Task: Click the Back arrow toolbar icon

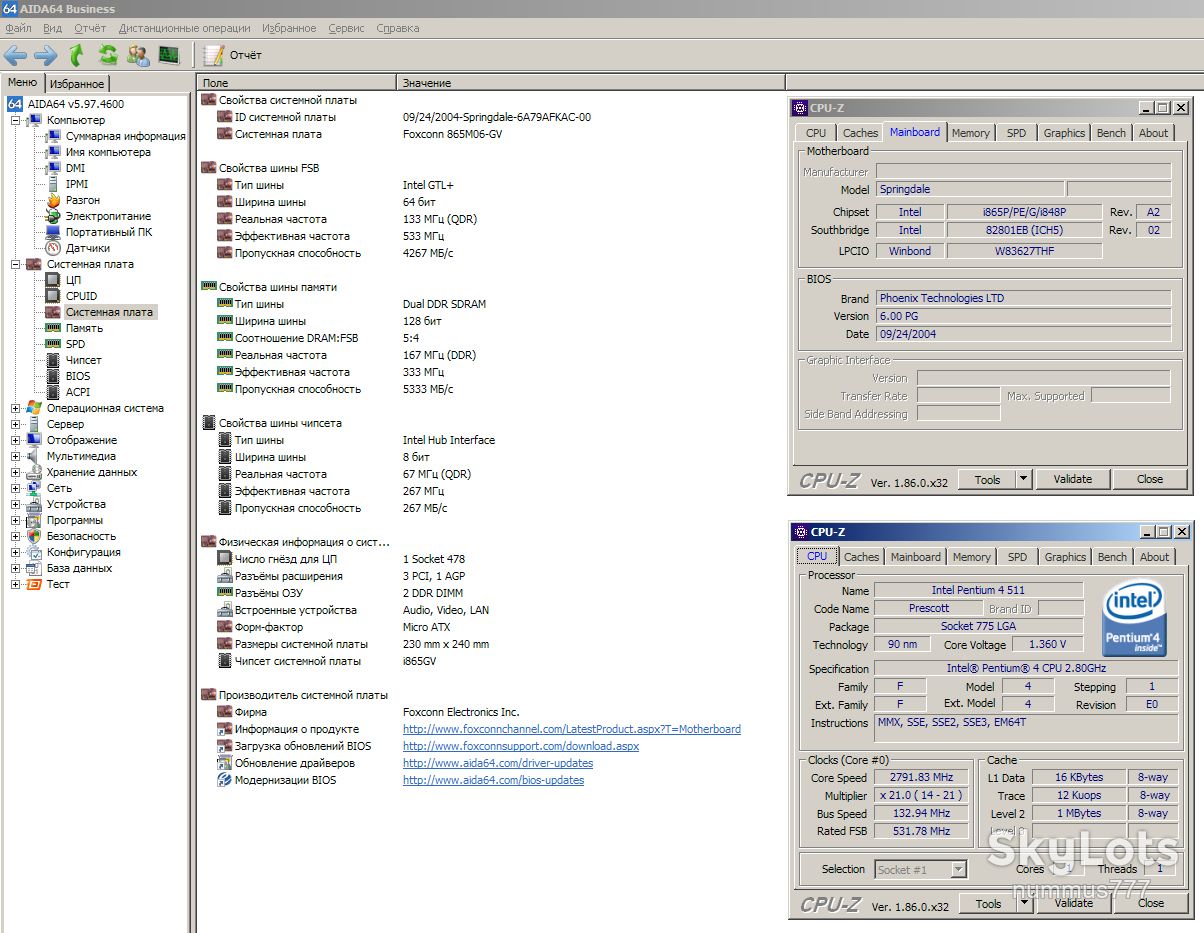Action: click(16, 55)
